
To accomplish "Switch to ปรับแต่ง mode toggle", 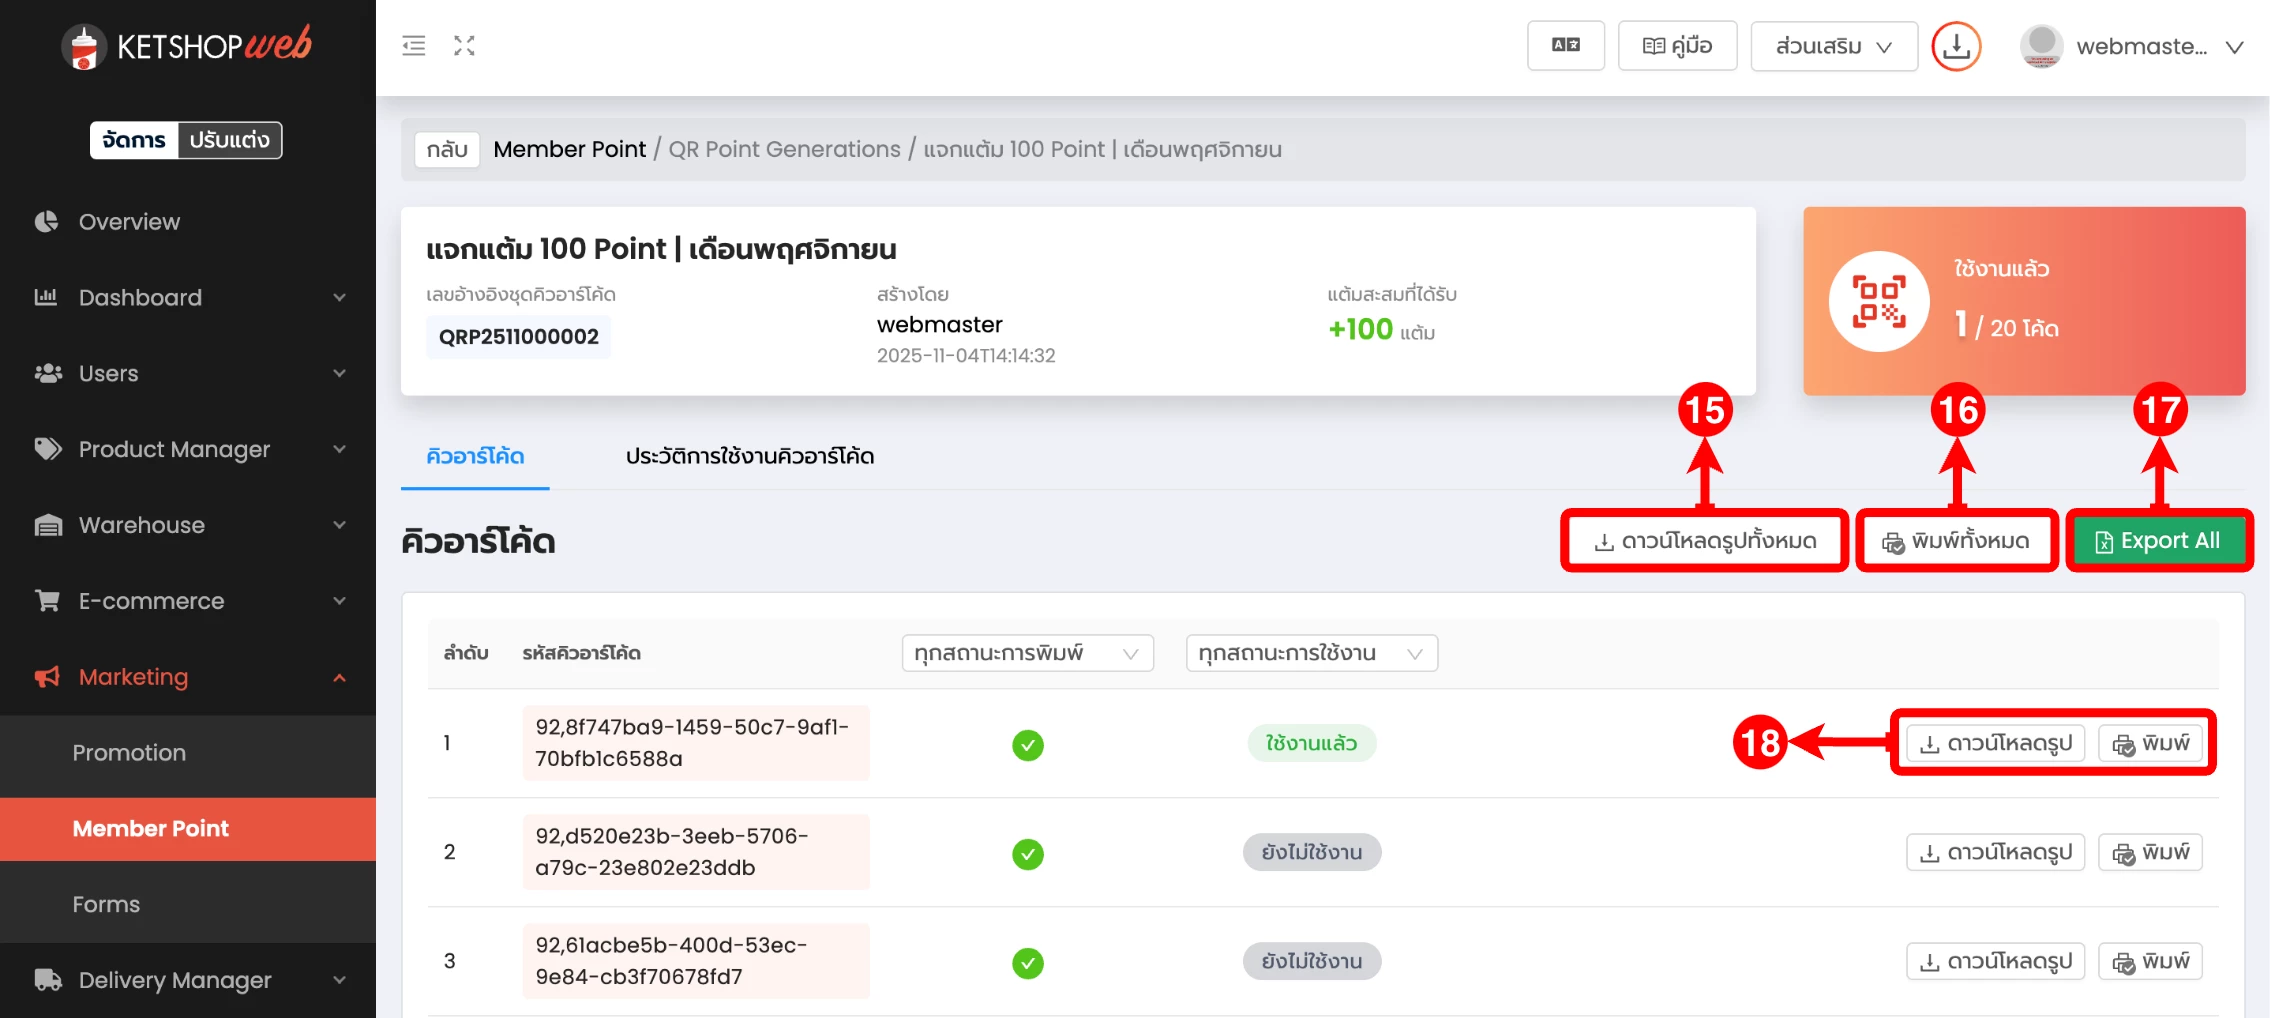I will pyautogui.click(x=230, y=140).
